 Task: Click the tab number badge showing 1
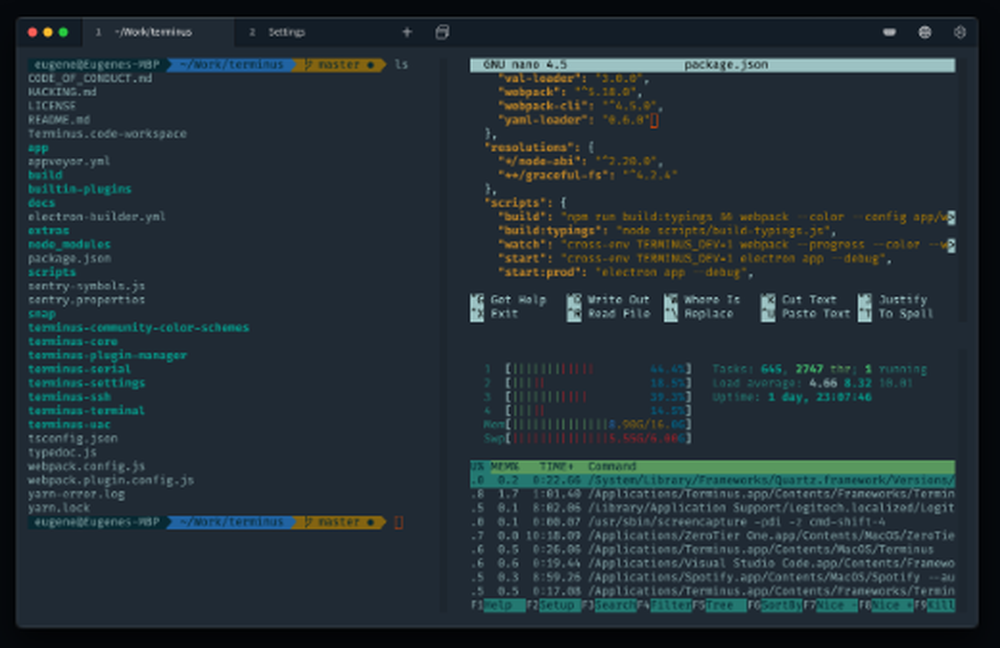98,31
